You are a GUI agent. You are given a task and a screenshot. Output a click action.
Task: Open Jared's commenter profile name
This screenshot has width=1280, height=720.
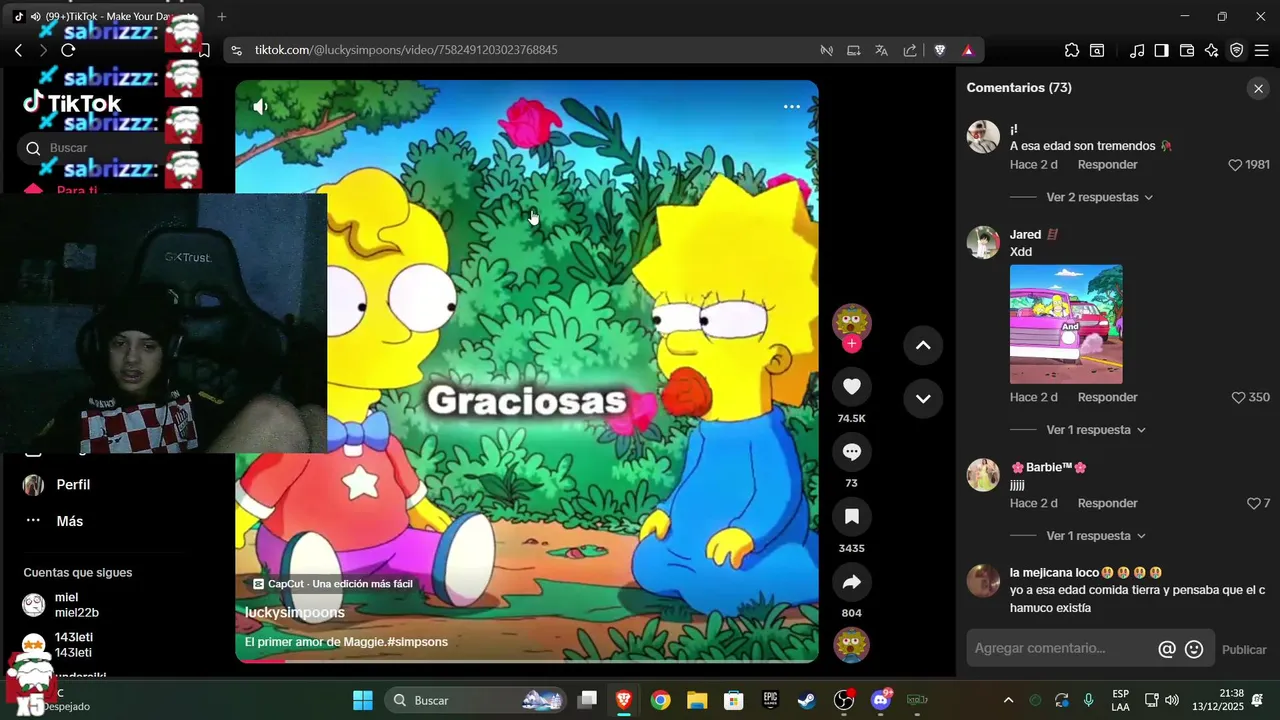tap(1025, 235)
